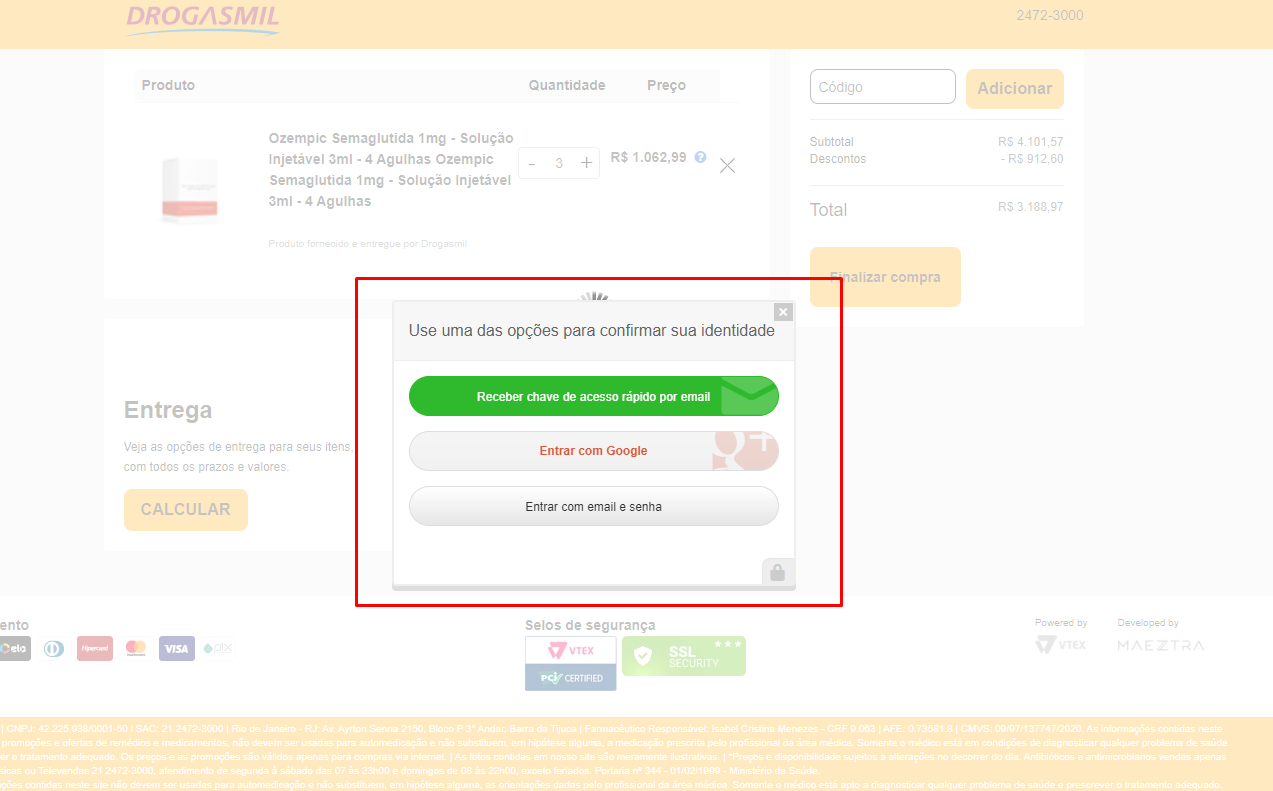Image resolution: width=1273 pixels, height=791 pixels.
Task: Close the identity confirmation dialog
Action: point(783,312)
